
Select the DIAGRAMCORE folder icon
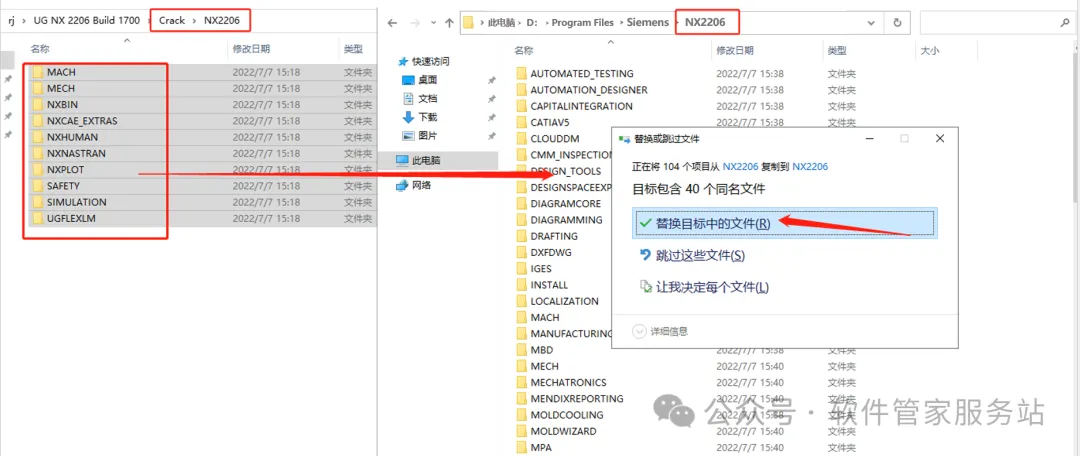(521, 204)
